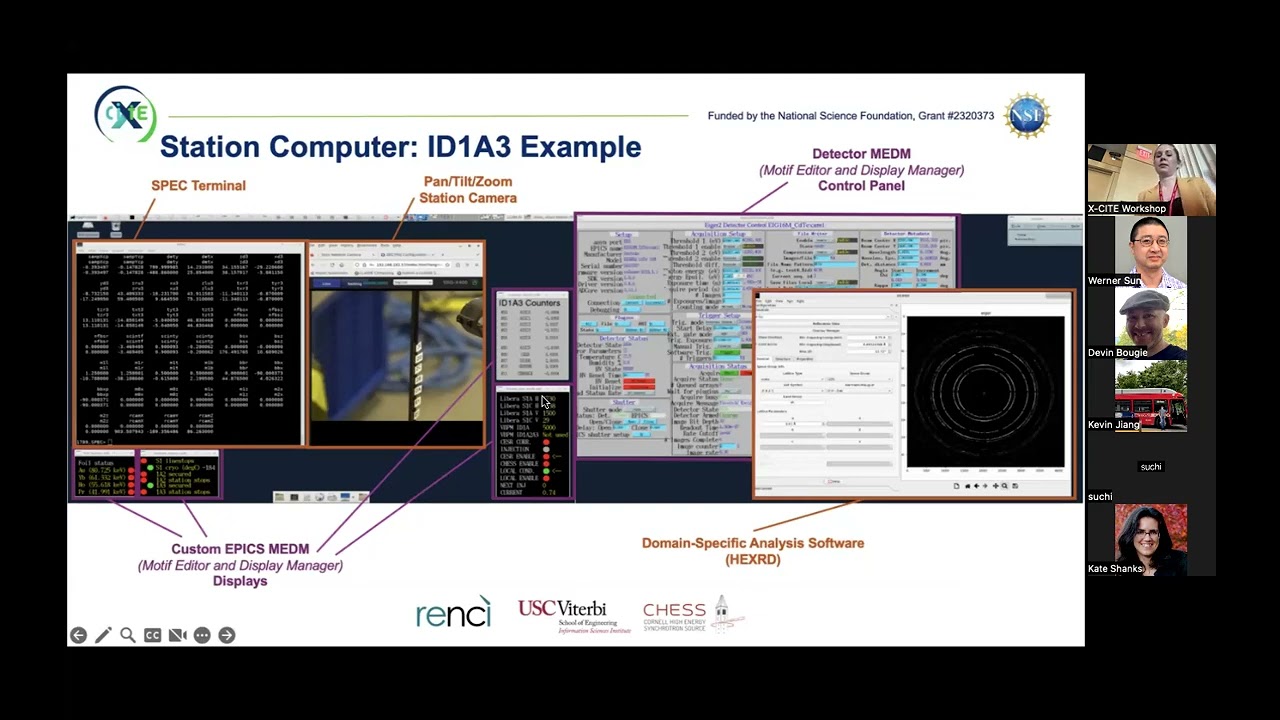
Task: Select Werner Sun's video tile
Action: pos(1151,252)
